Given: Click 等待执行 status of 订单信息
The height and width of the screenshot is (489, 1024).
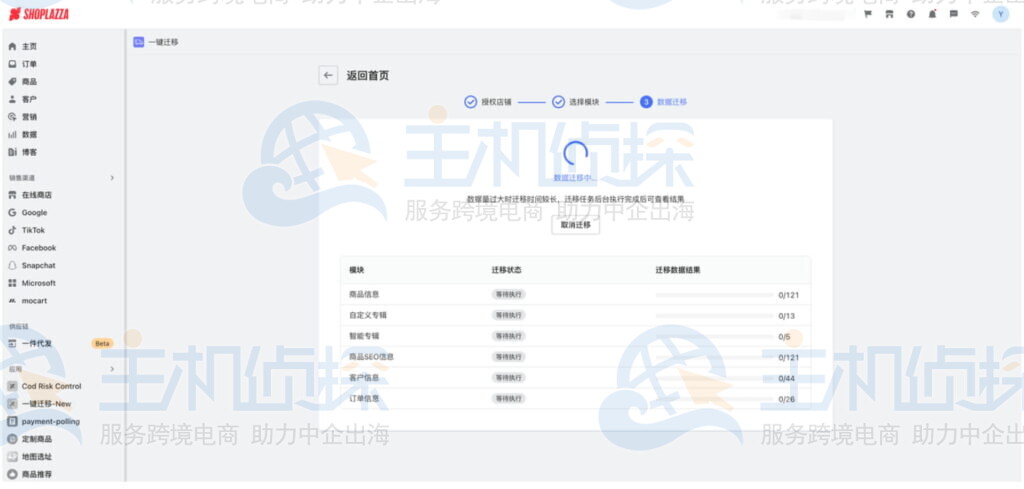Looking at the screenshot, I should 508,399.
